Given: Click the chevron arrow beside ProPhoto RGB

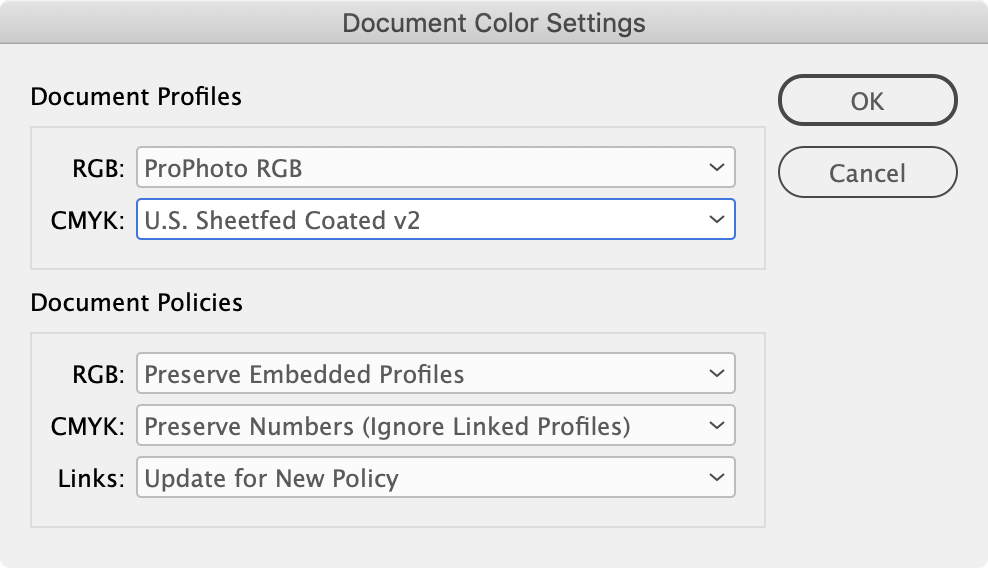Looking at the screenshot, I should (x=715, y=168).
